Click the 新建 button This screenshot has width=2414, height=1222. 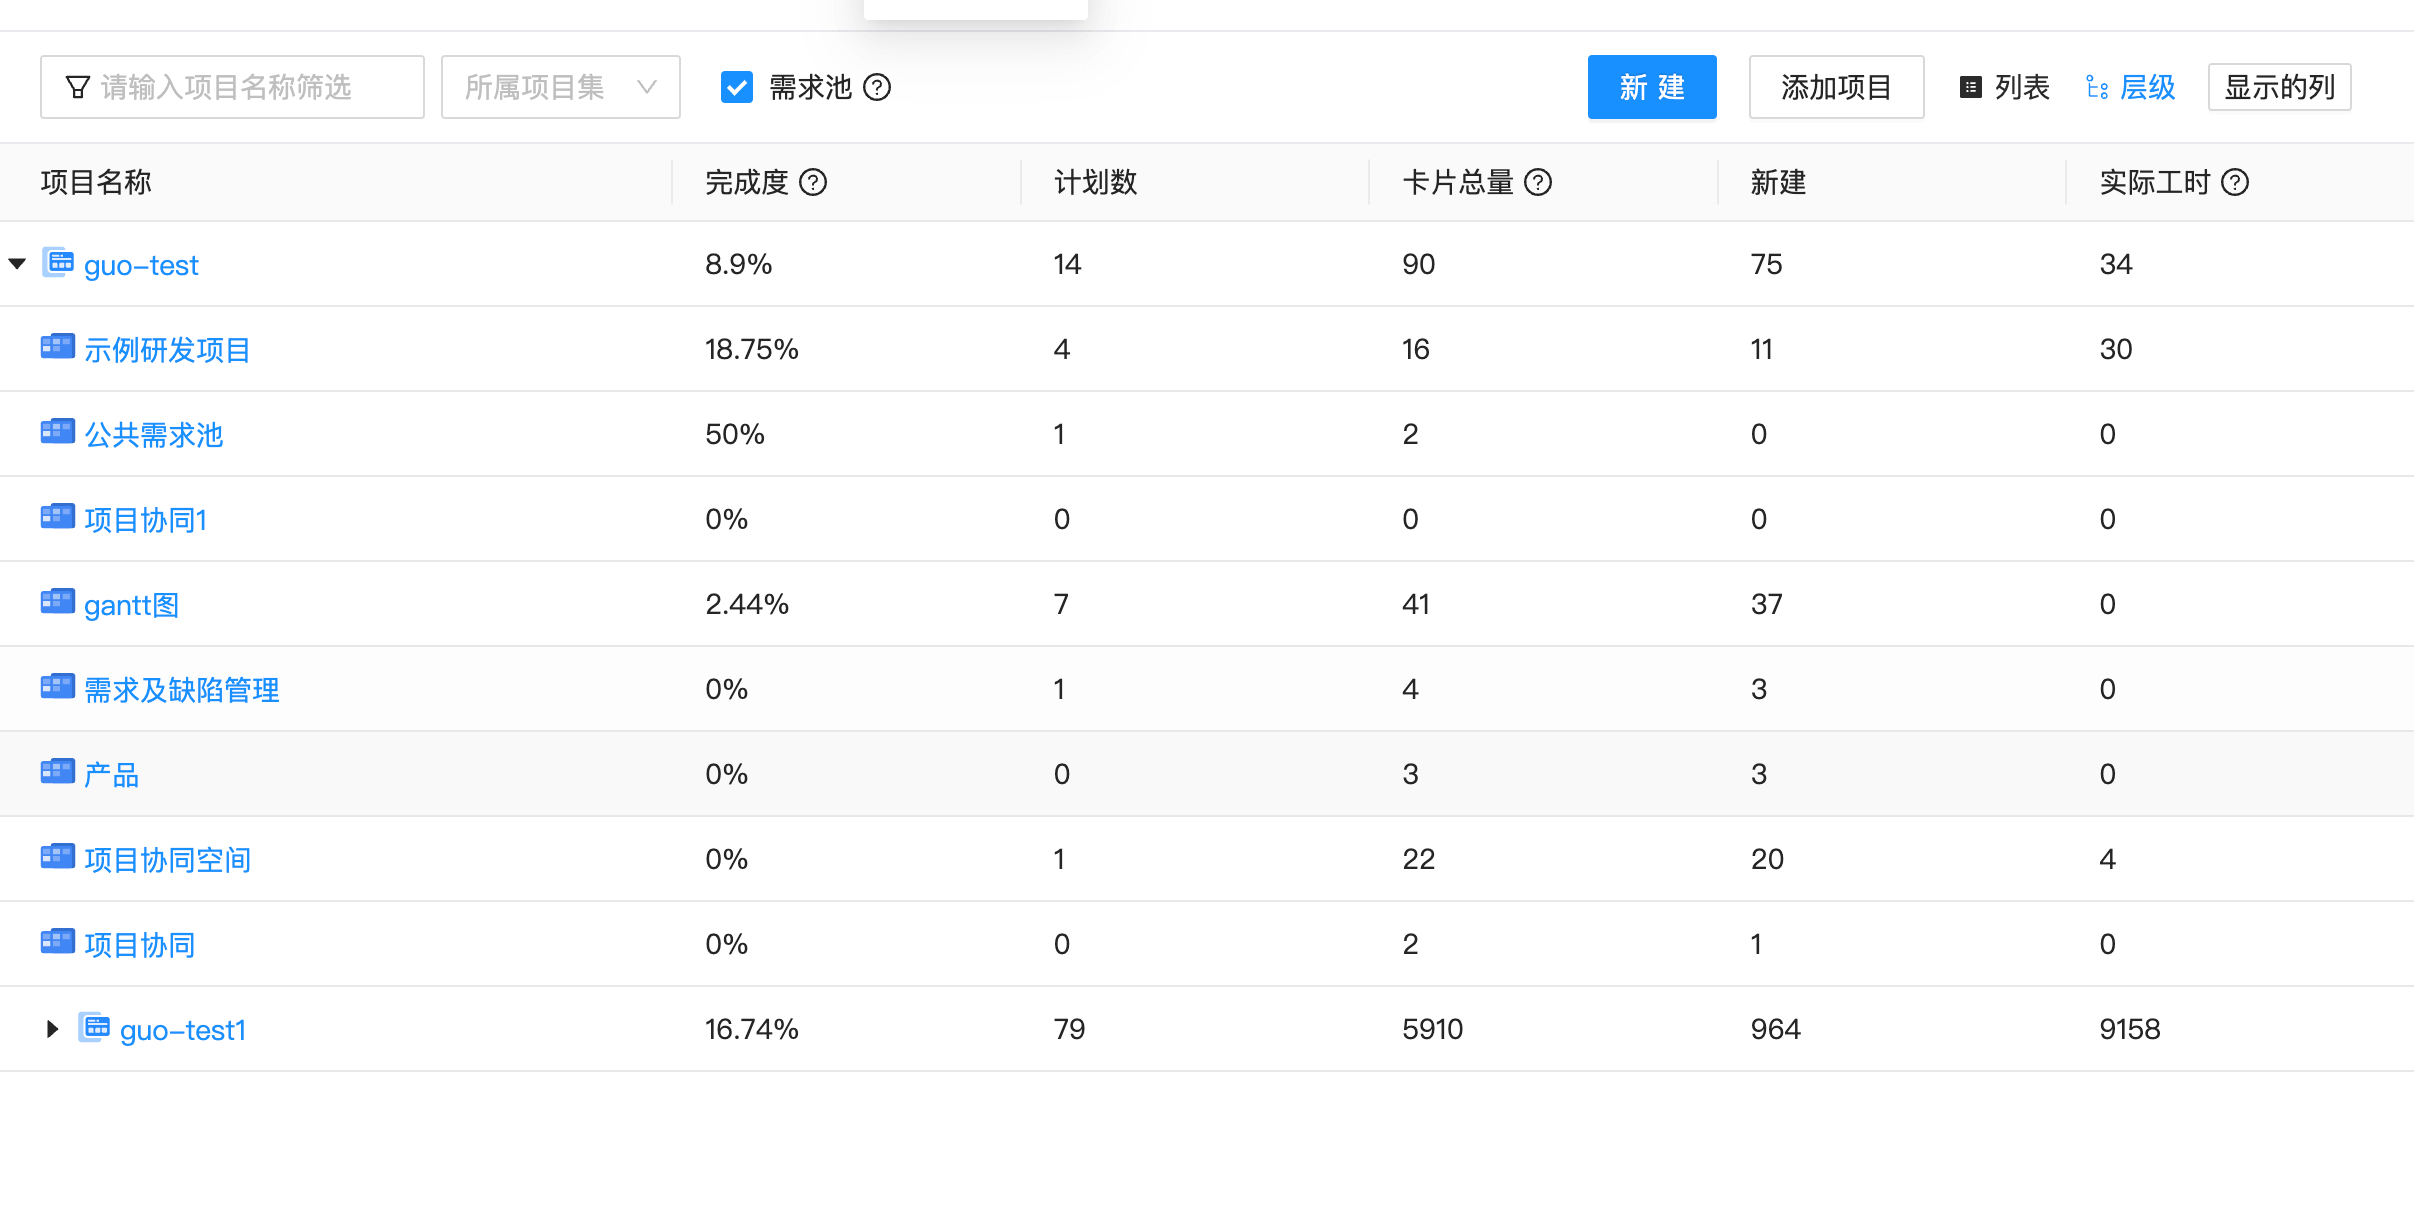click(x=1651, y=87)
